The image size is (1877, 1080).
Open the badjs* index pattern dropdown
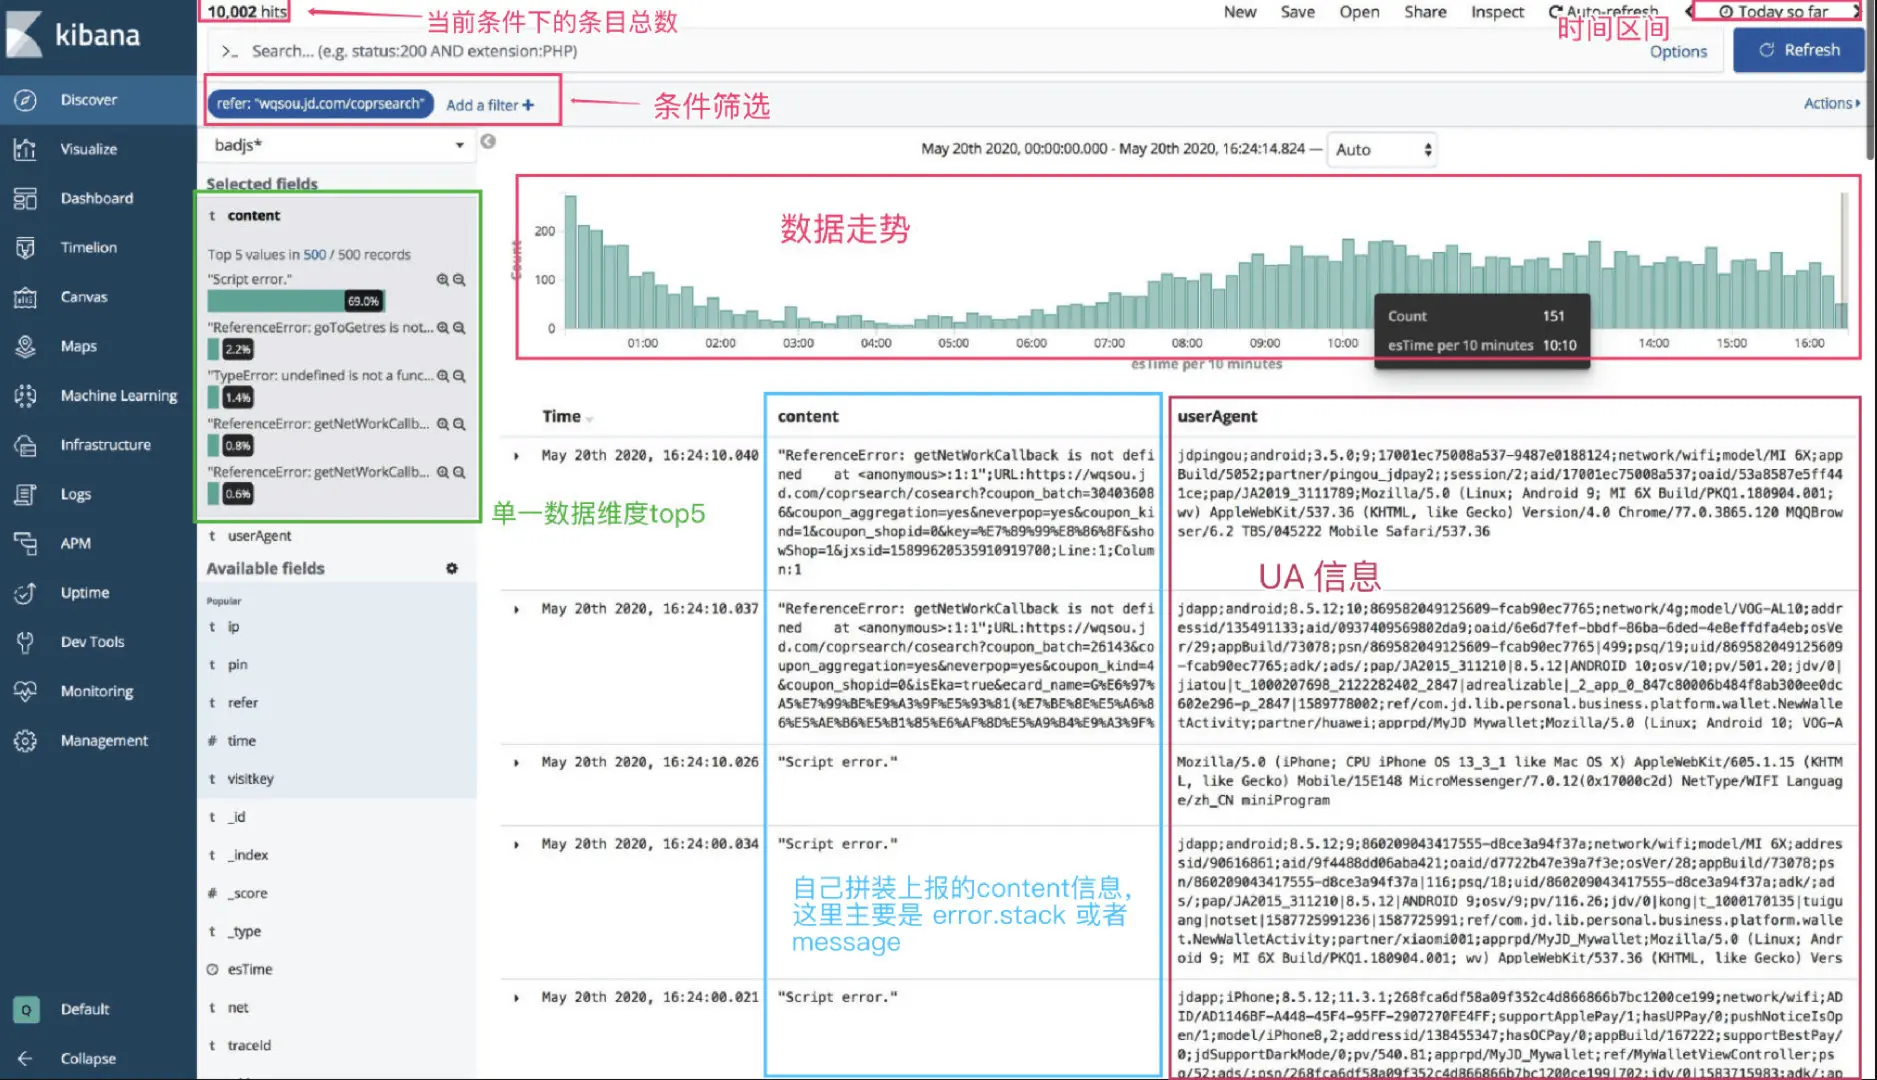(x=338, y=145)
